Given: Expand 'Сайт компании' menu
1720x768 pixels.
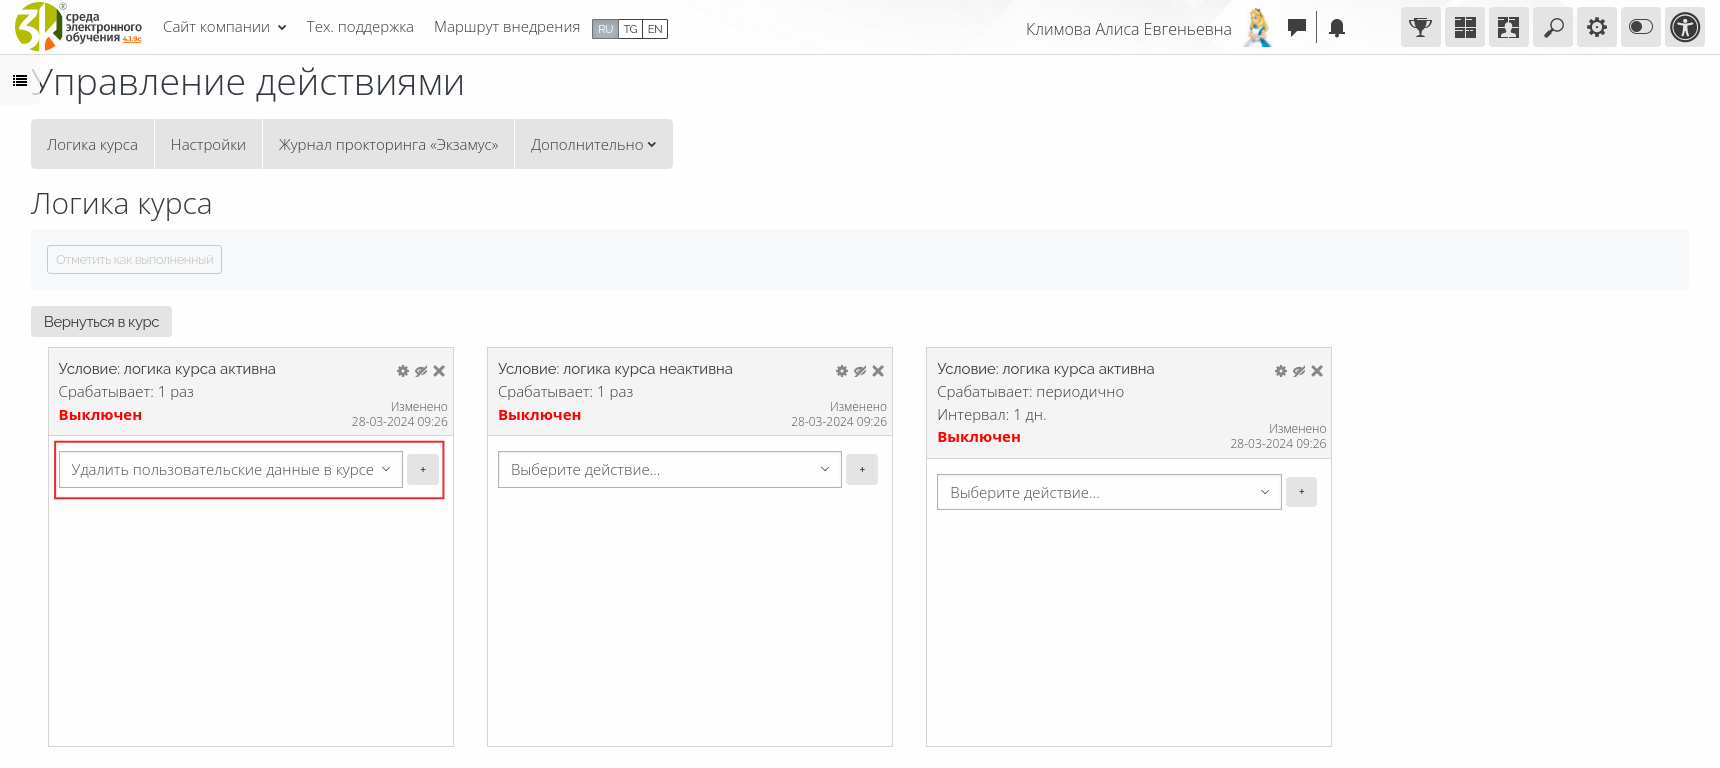Looking at the screenshot, I should [x=224, y=27].
